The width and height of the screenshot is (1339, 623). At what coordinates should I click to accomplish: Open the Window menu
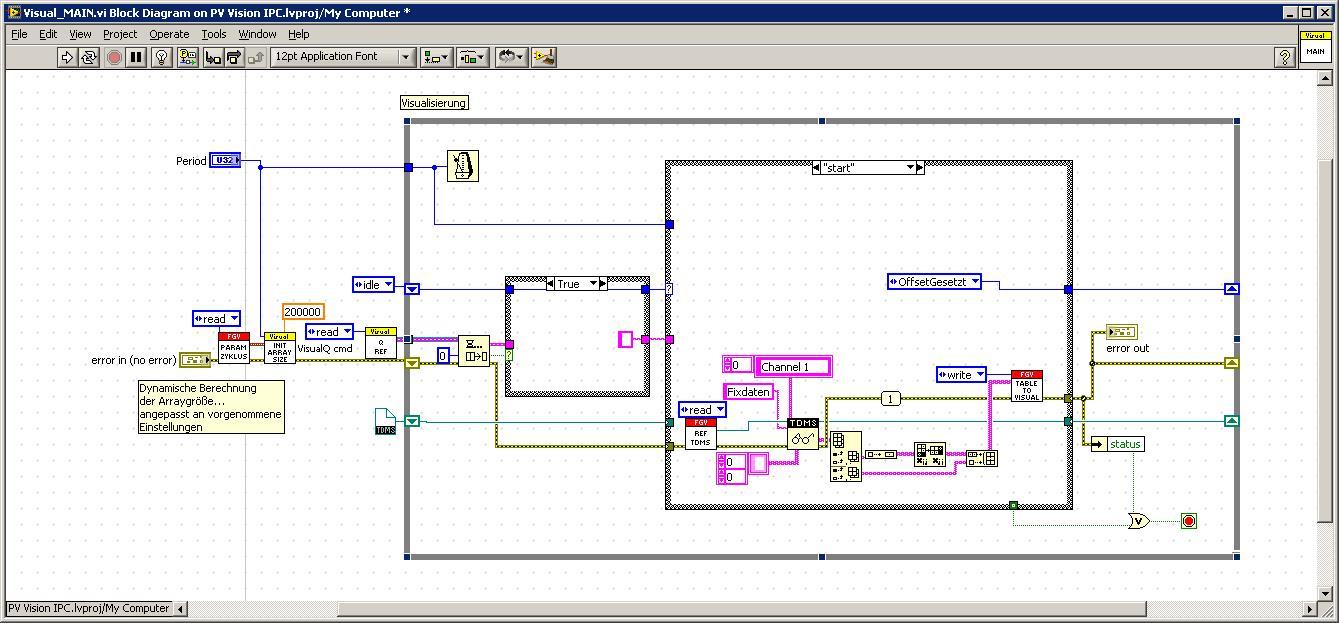click(257, 34)
